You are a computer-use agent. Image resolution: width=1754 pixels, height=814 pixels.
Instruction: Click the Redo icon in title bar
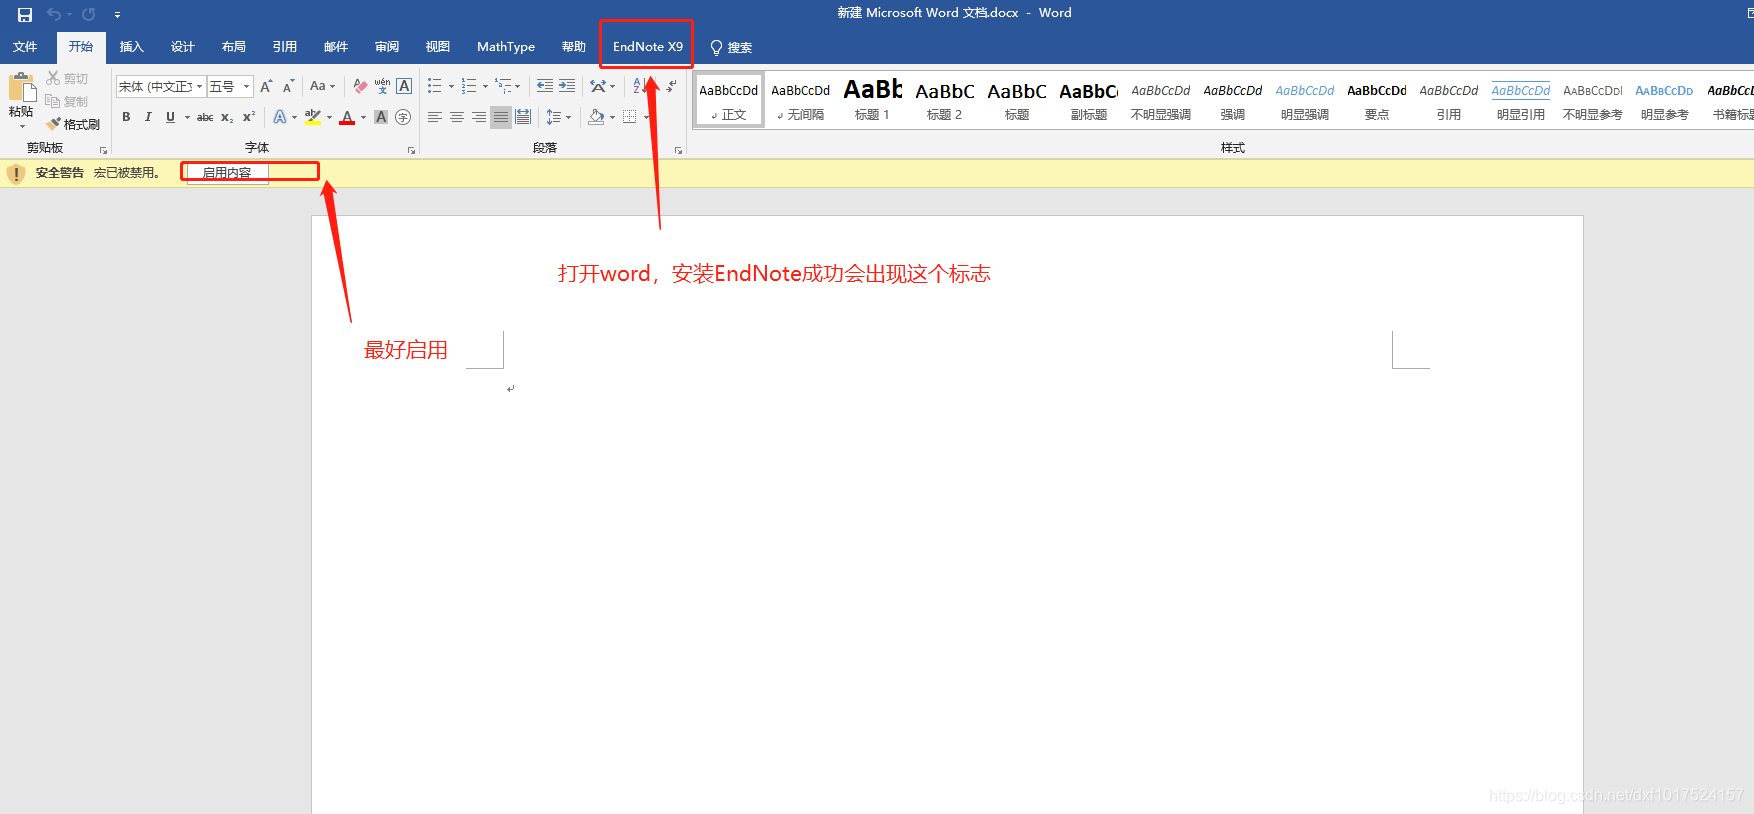(x=88, y=14)
